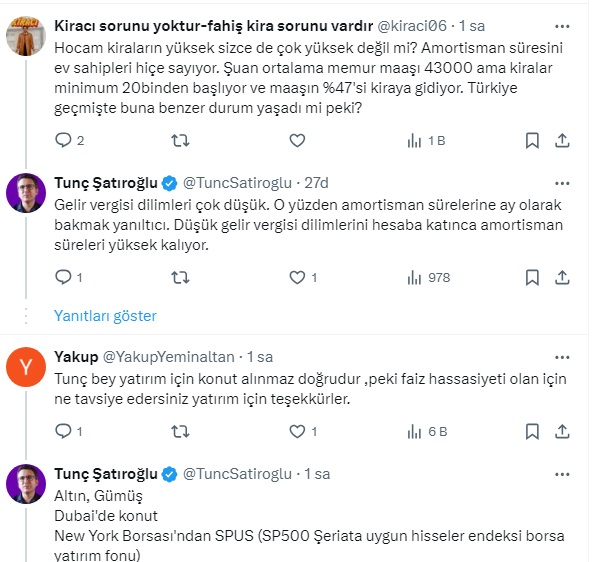Screen dimensions: 609x562
Task: Retweet Tunç Şatıroğlu's income tax reply
Action: [x=178, y=277]
